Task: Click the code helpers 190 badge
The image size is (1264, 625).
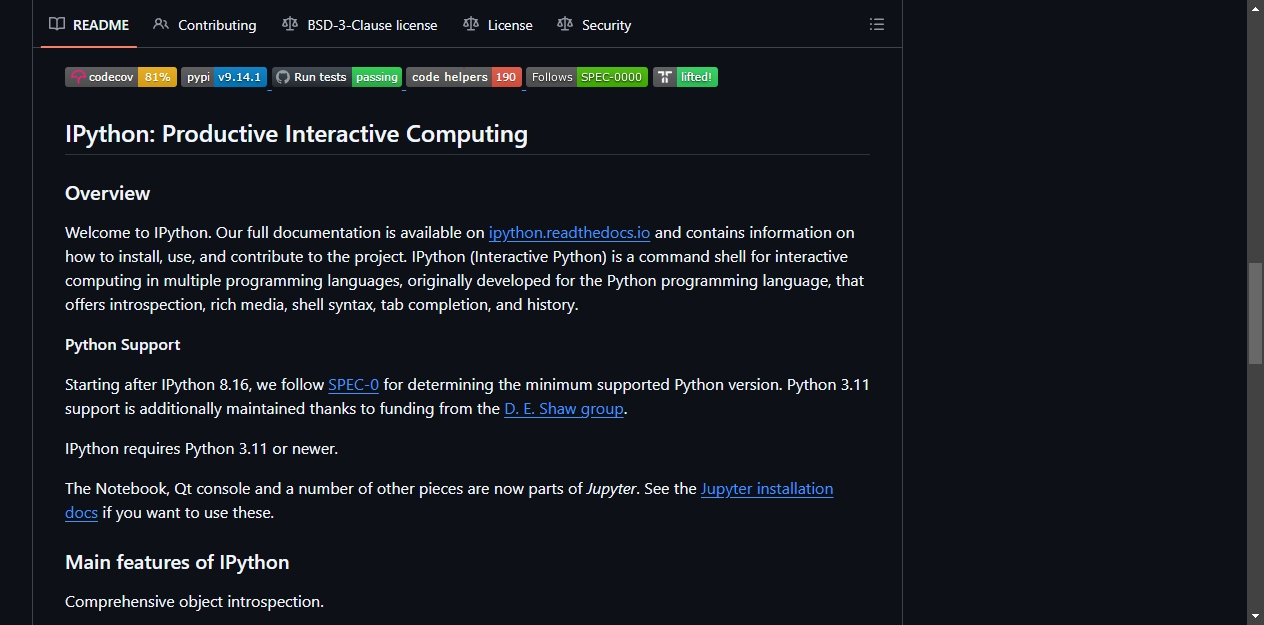Action: click(464, 77)
